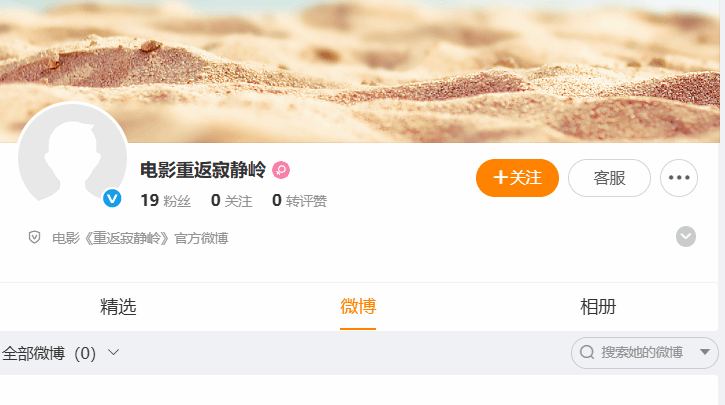Click the sand cover banner image
This screenshot has width=725, height=405.
click(360, 71)
